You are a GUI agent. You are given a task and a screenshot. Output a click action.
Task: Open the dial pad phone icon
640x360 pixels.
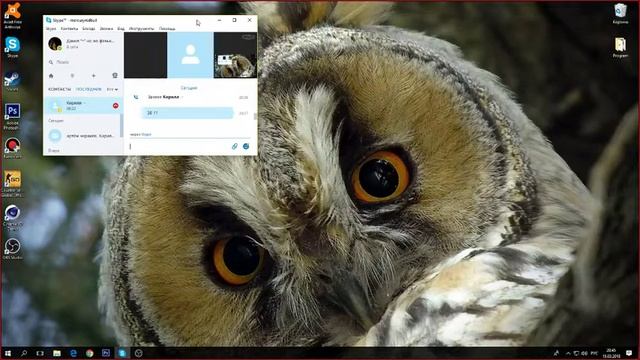click(x=115, y=76)
